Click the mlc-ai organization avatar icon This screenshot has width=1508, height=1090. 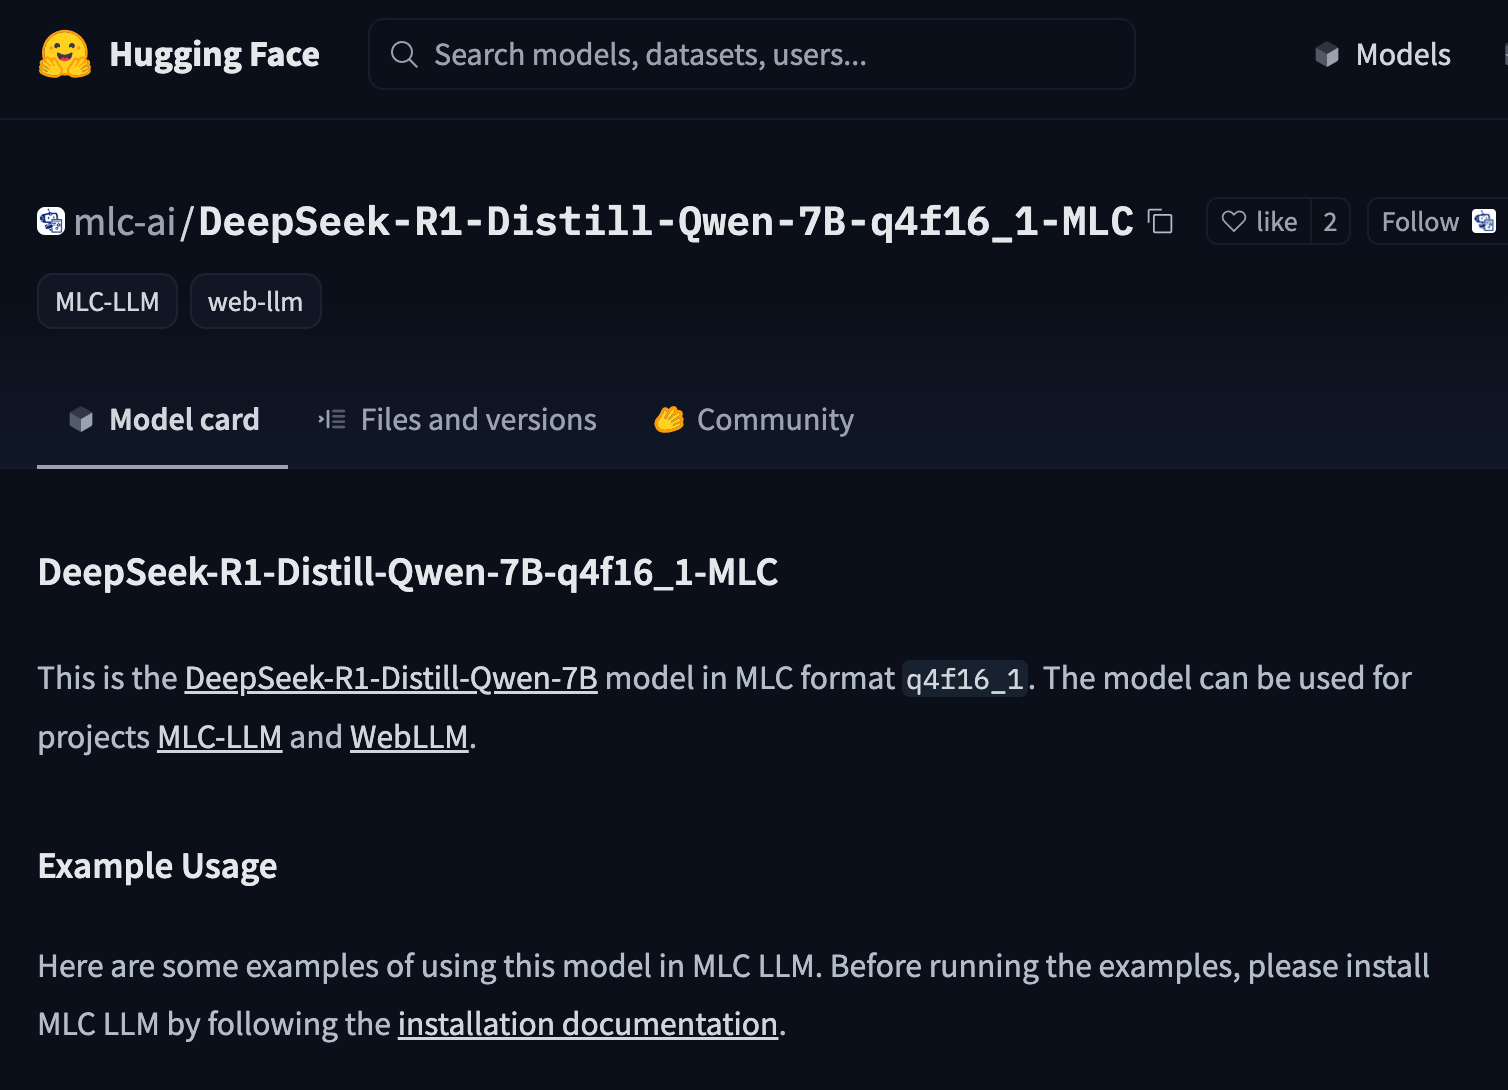coord(51,221)
